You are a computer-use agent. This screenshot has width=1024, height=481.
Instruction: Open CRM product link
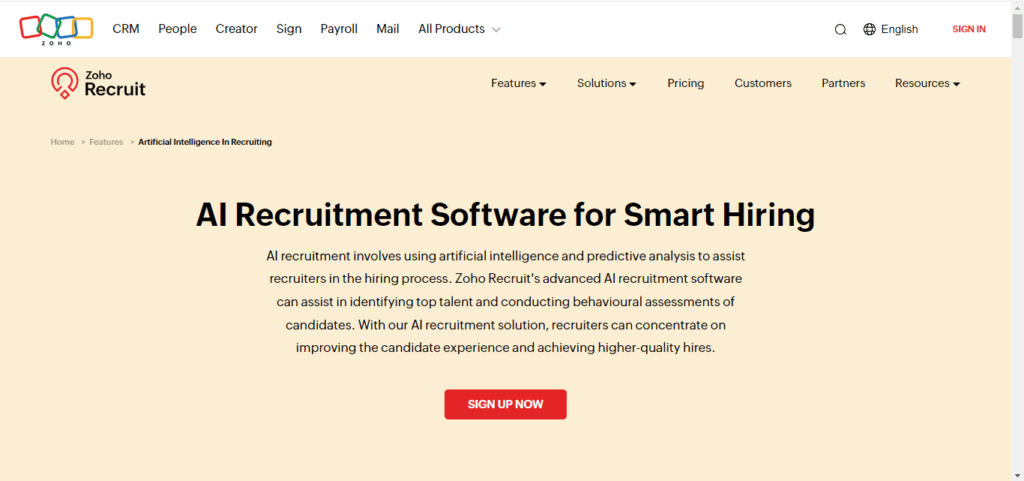tap(126, 29)
